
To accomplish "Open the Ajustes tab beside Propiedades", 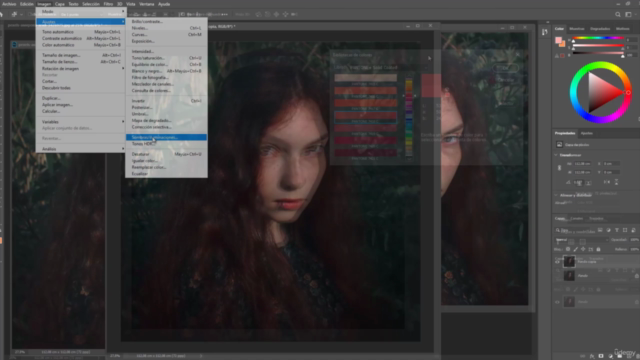I will coord(587,133).
